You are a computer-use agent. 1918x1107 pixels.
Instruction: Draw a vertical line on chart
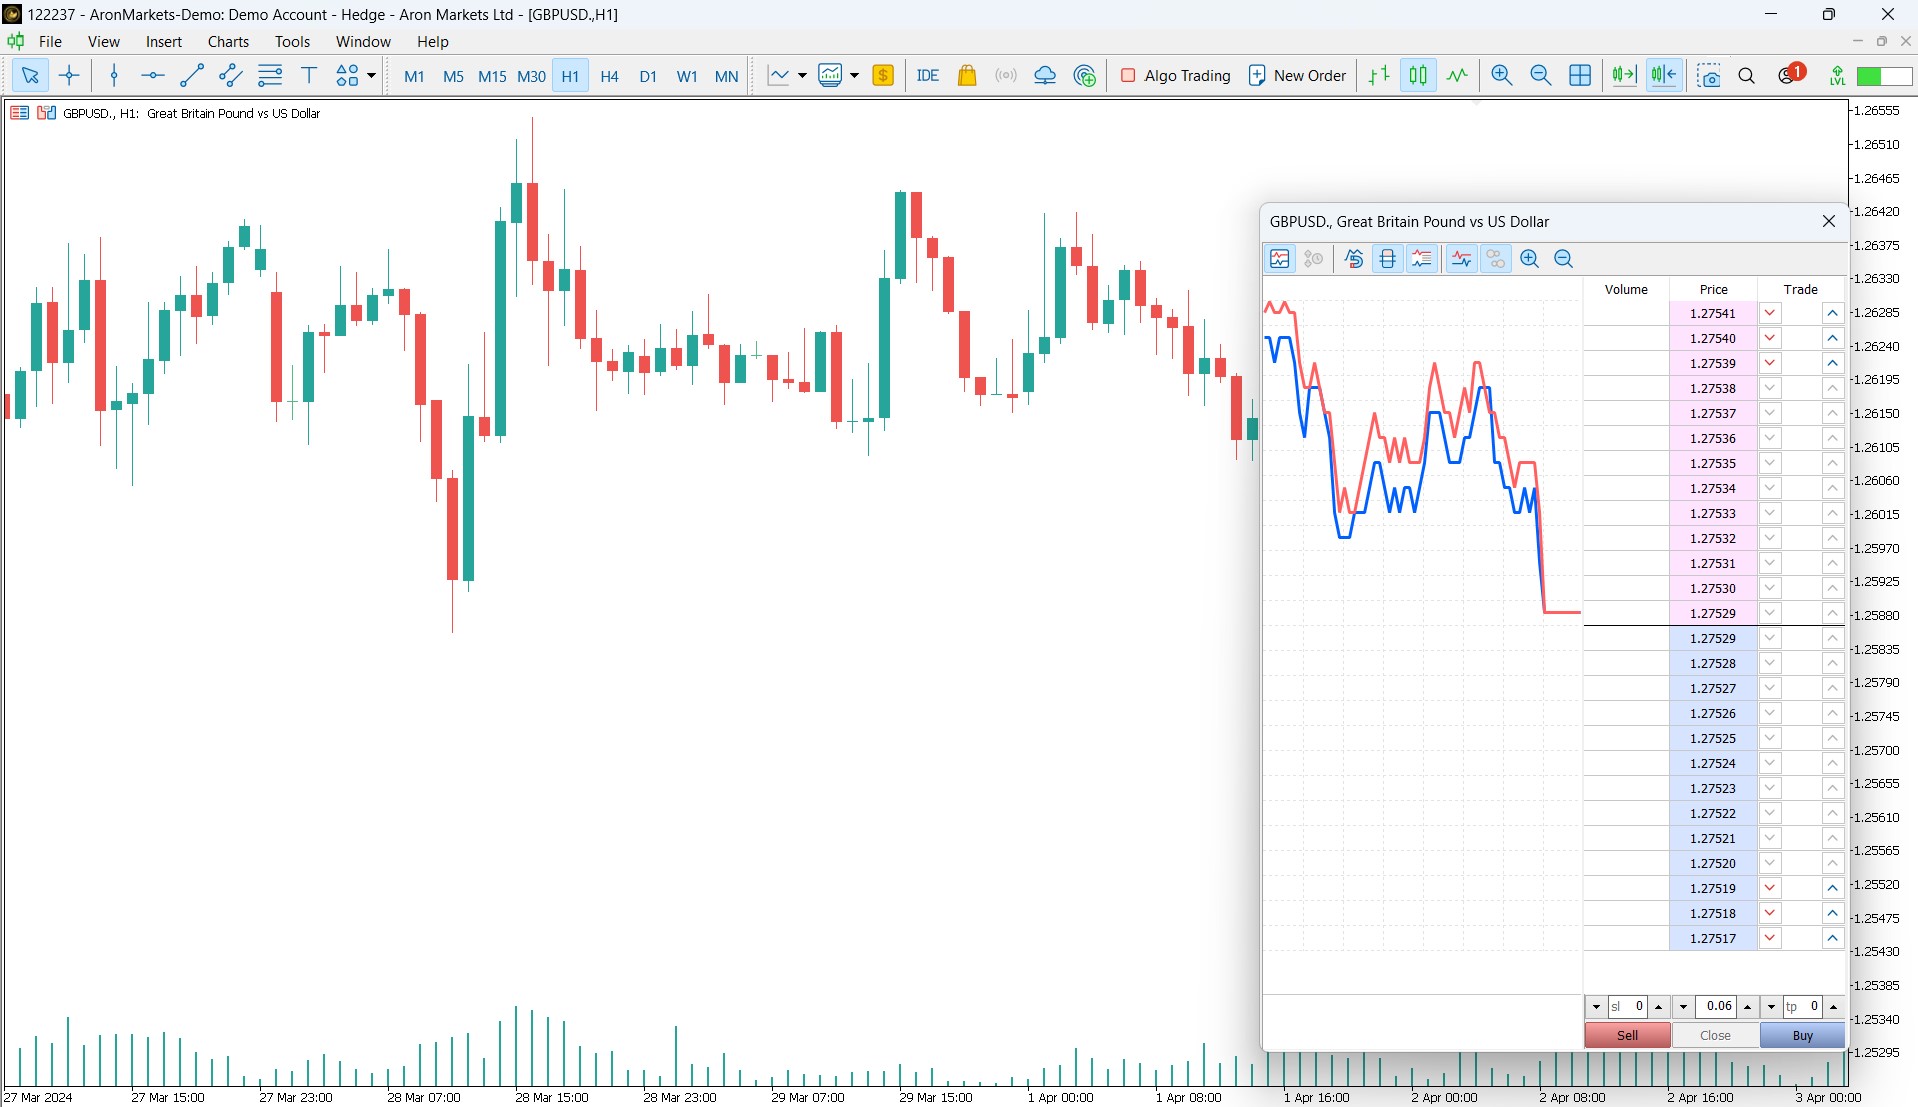tap(114, 76)
